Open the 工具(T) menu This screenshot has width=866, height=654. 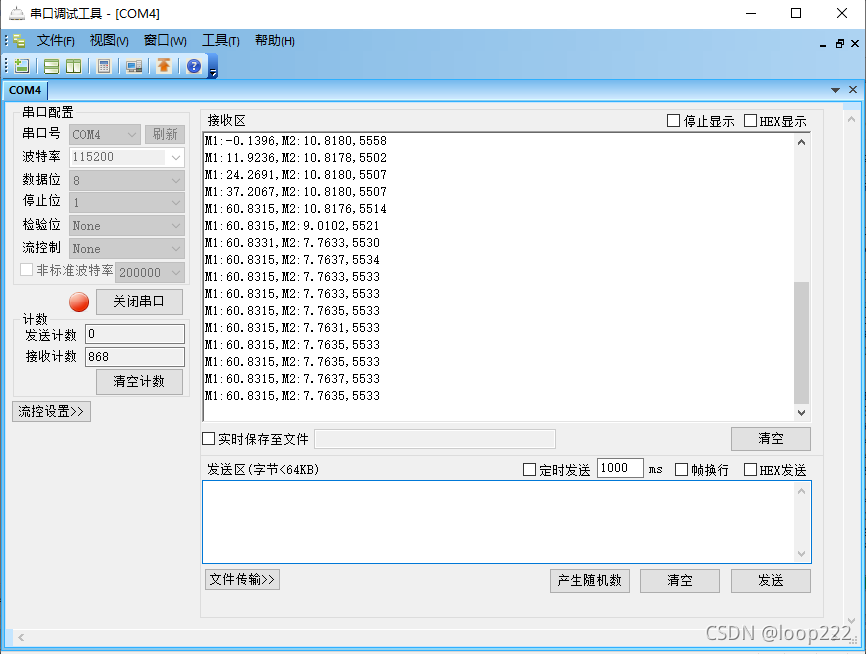pyautogui.click(x=221, y=41)
